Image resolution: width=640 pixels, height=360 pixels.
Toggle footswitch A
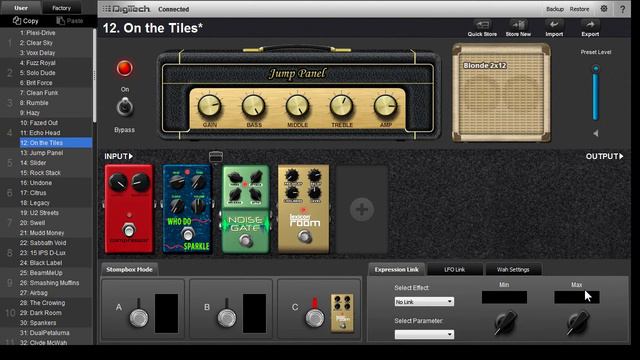[x=139, y=318]
